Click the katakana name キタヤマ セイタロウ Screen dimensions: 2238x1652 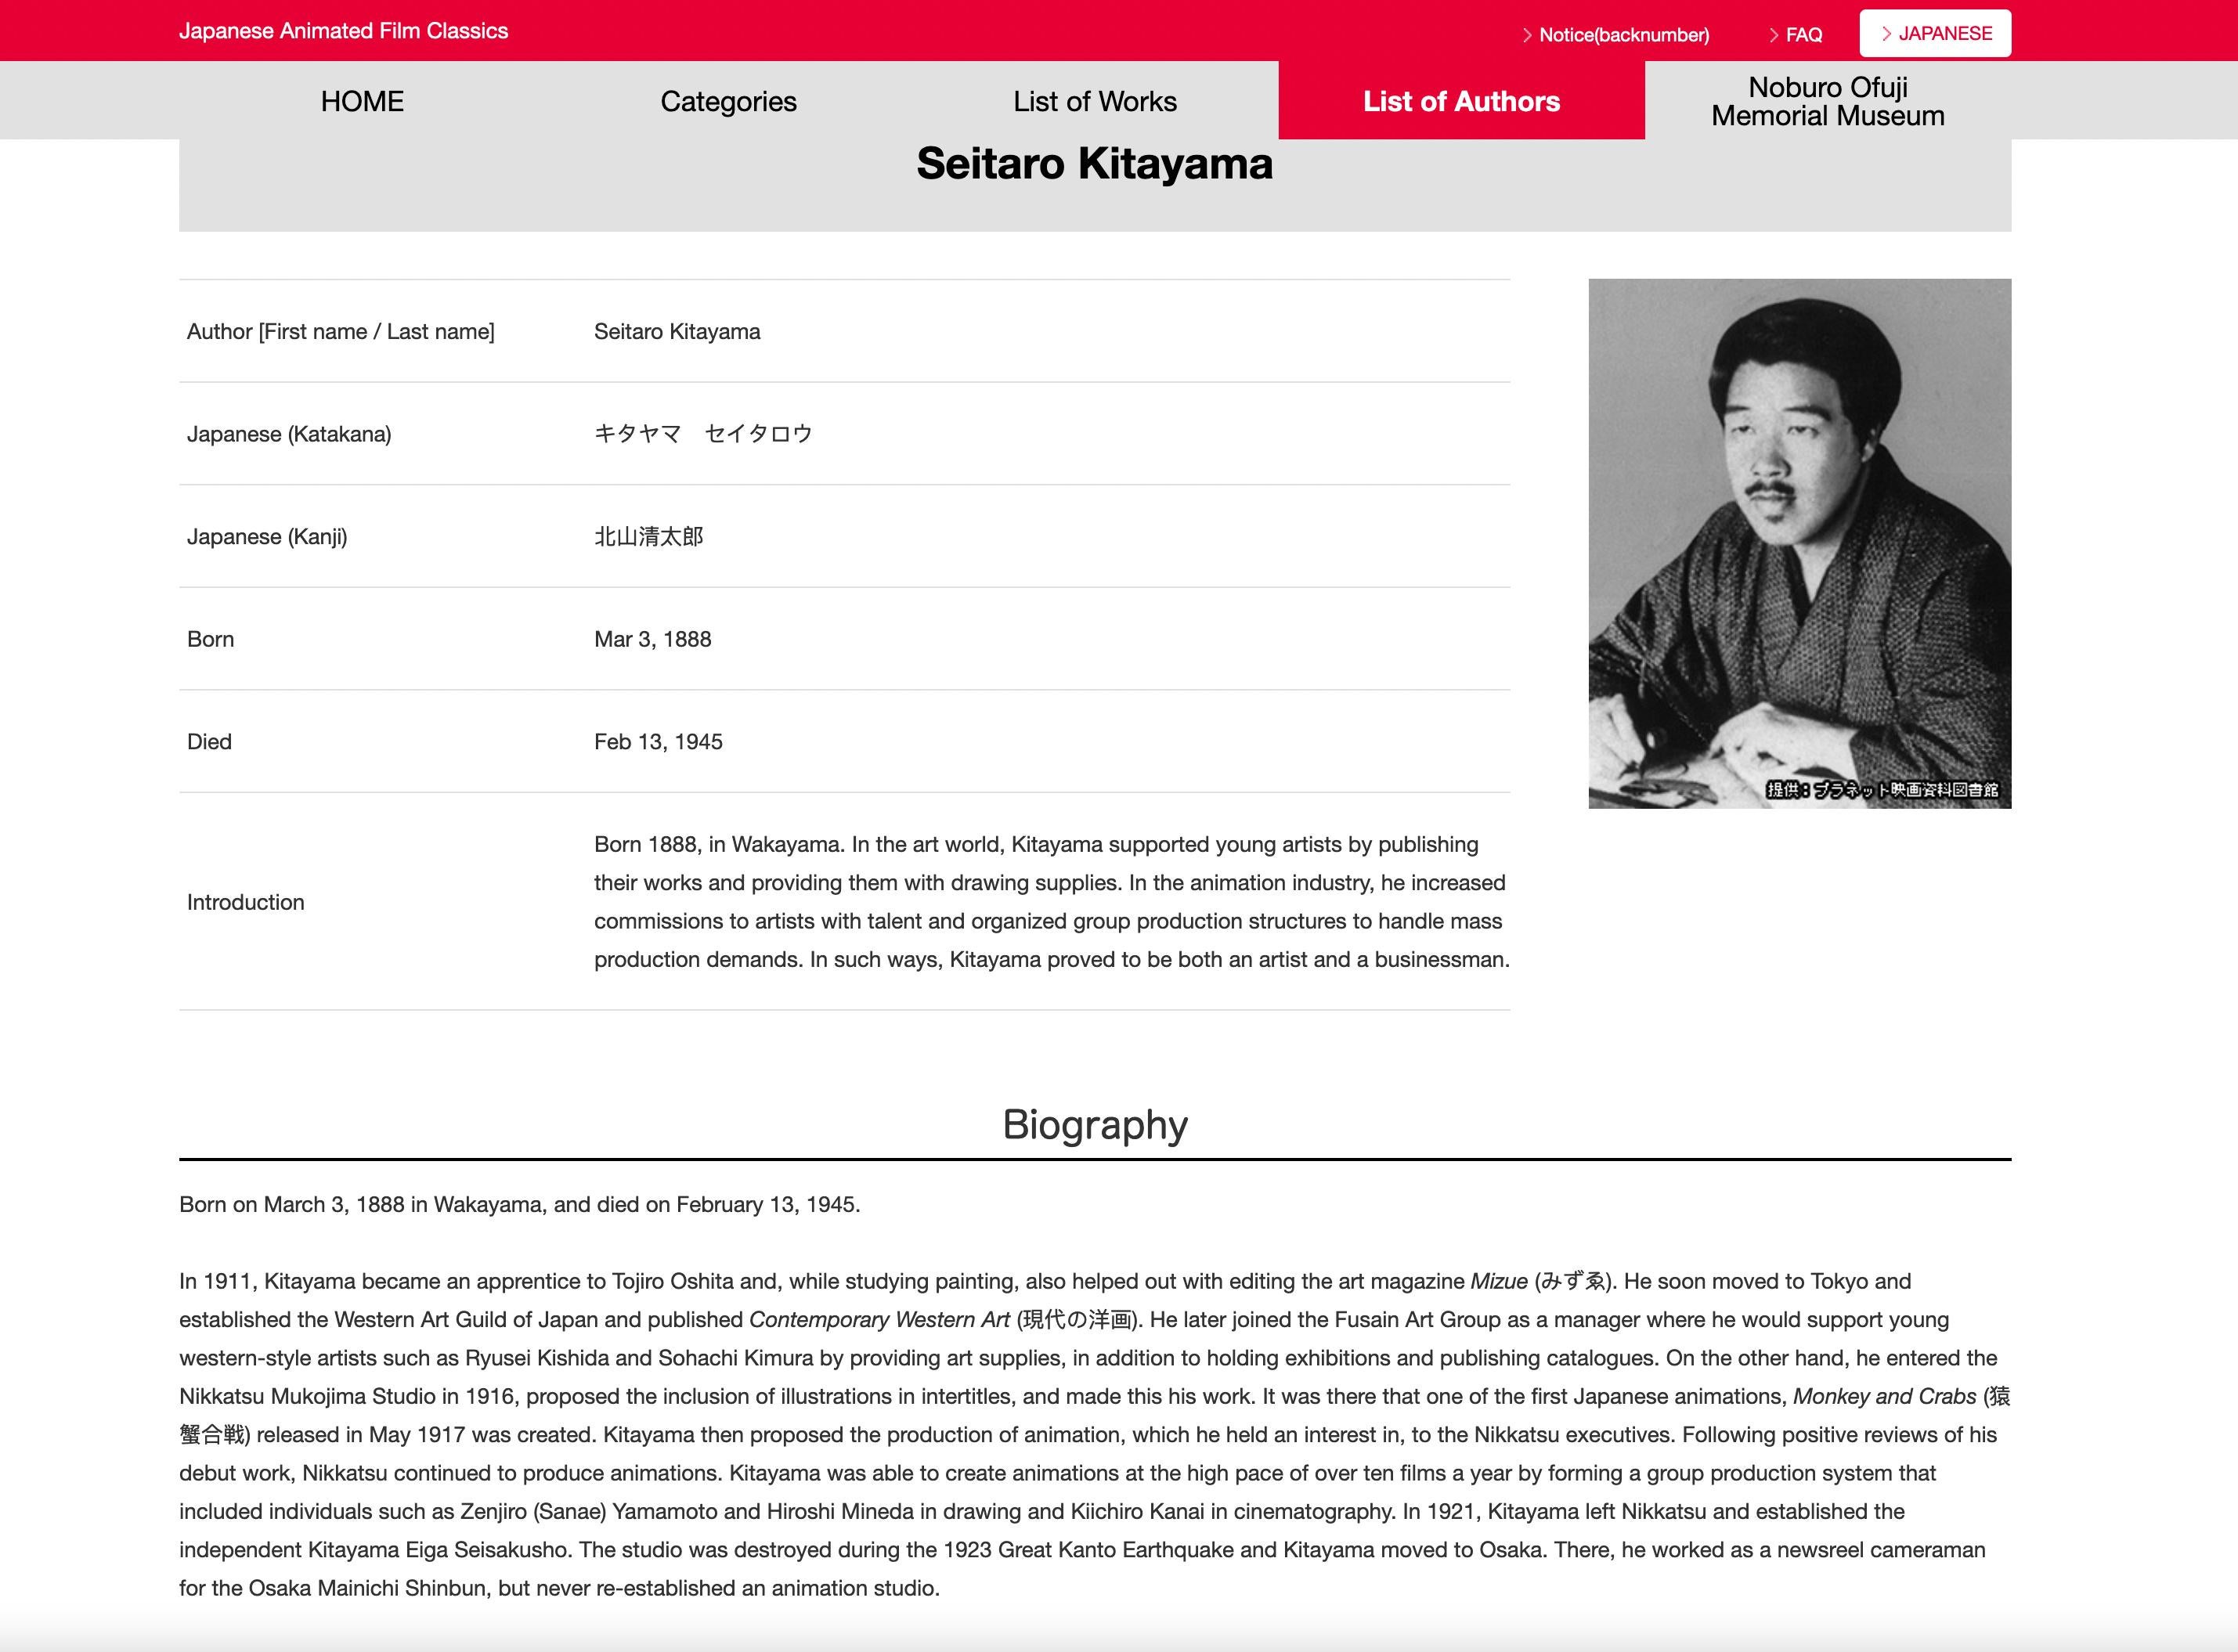click(702, 434)
